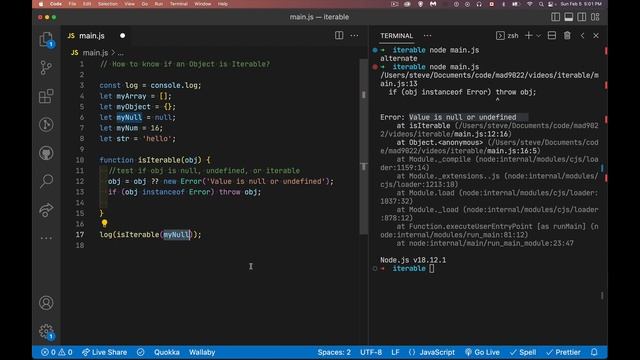Click the Node.js v18.12.1 text in terminal
Viewport: 640px width, 360px height.
click(x=413, y=260)
